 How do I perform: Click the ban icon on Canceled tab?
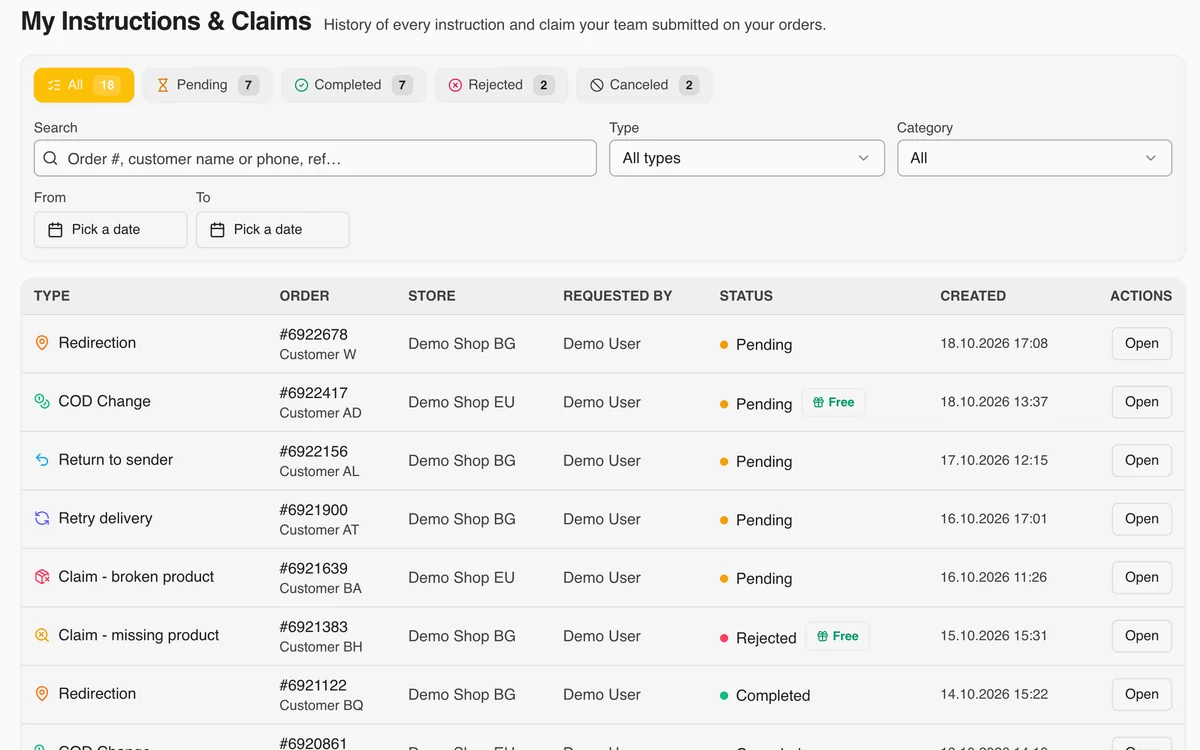point(597,86)
